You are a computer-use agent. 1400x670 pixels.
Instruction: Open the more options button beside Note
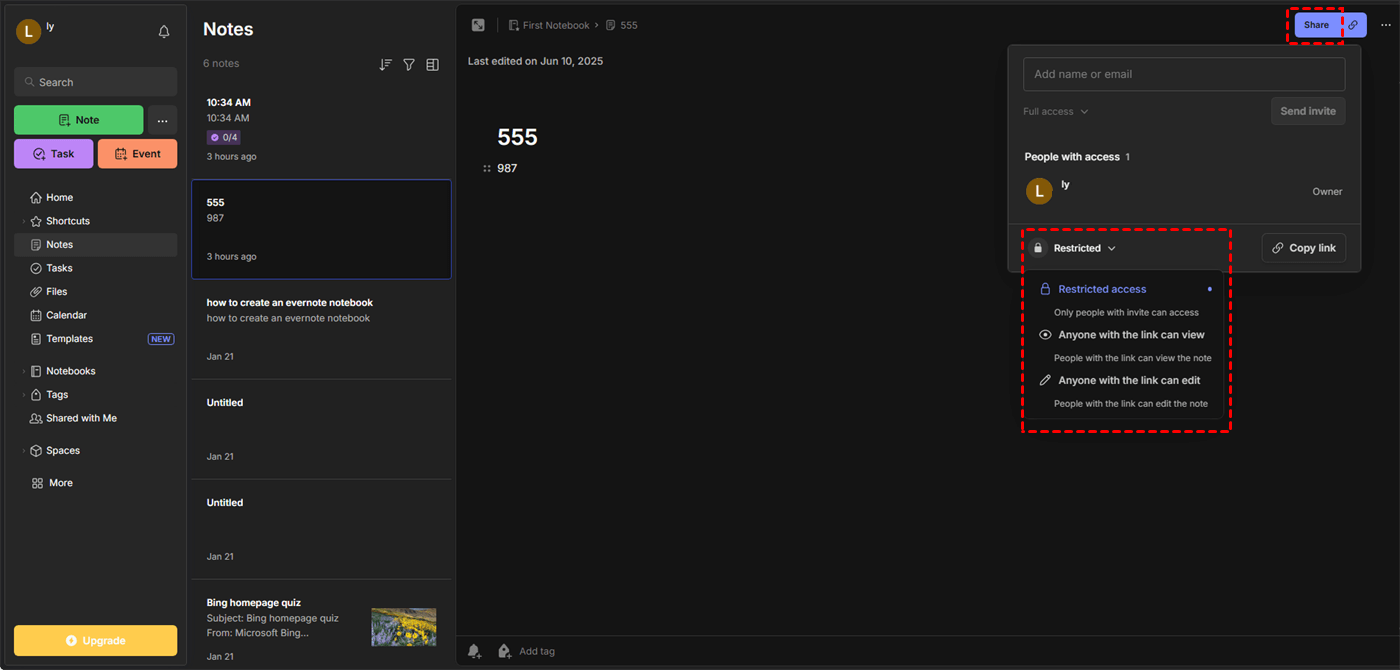pyautogui.click(x=162, y=120)
